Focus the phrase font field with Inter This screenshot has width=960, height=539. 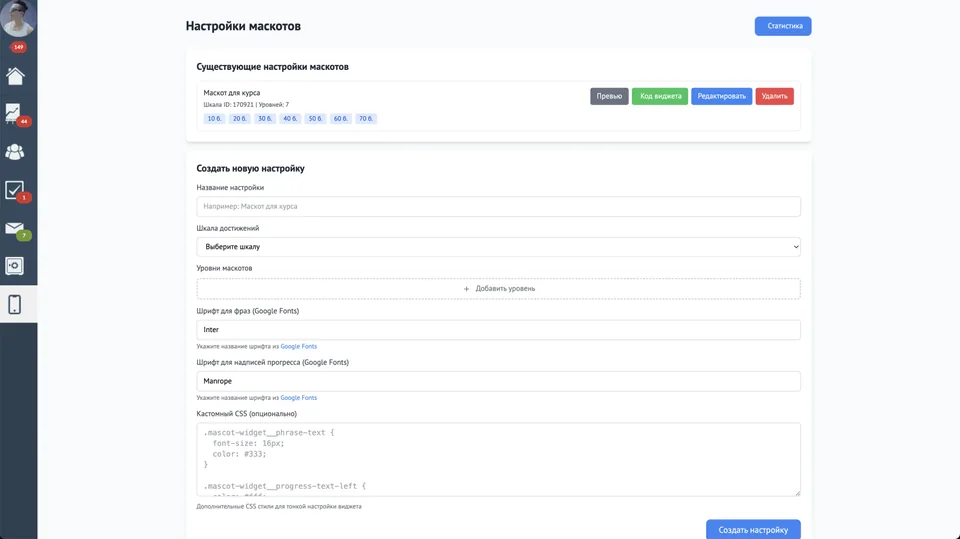pyautogui.click(x=498, y=330)
